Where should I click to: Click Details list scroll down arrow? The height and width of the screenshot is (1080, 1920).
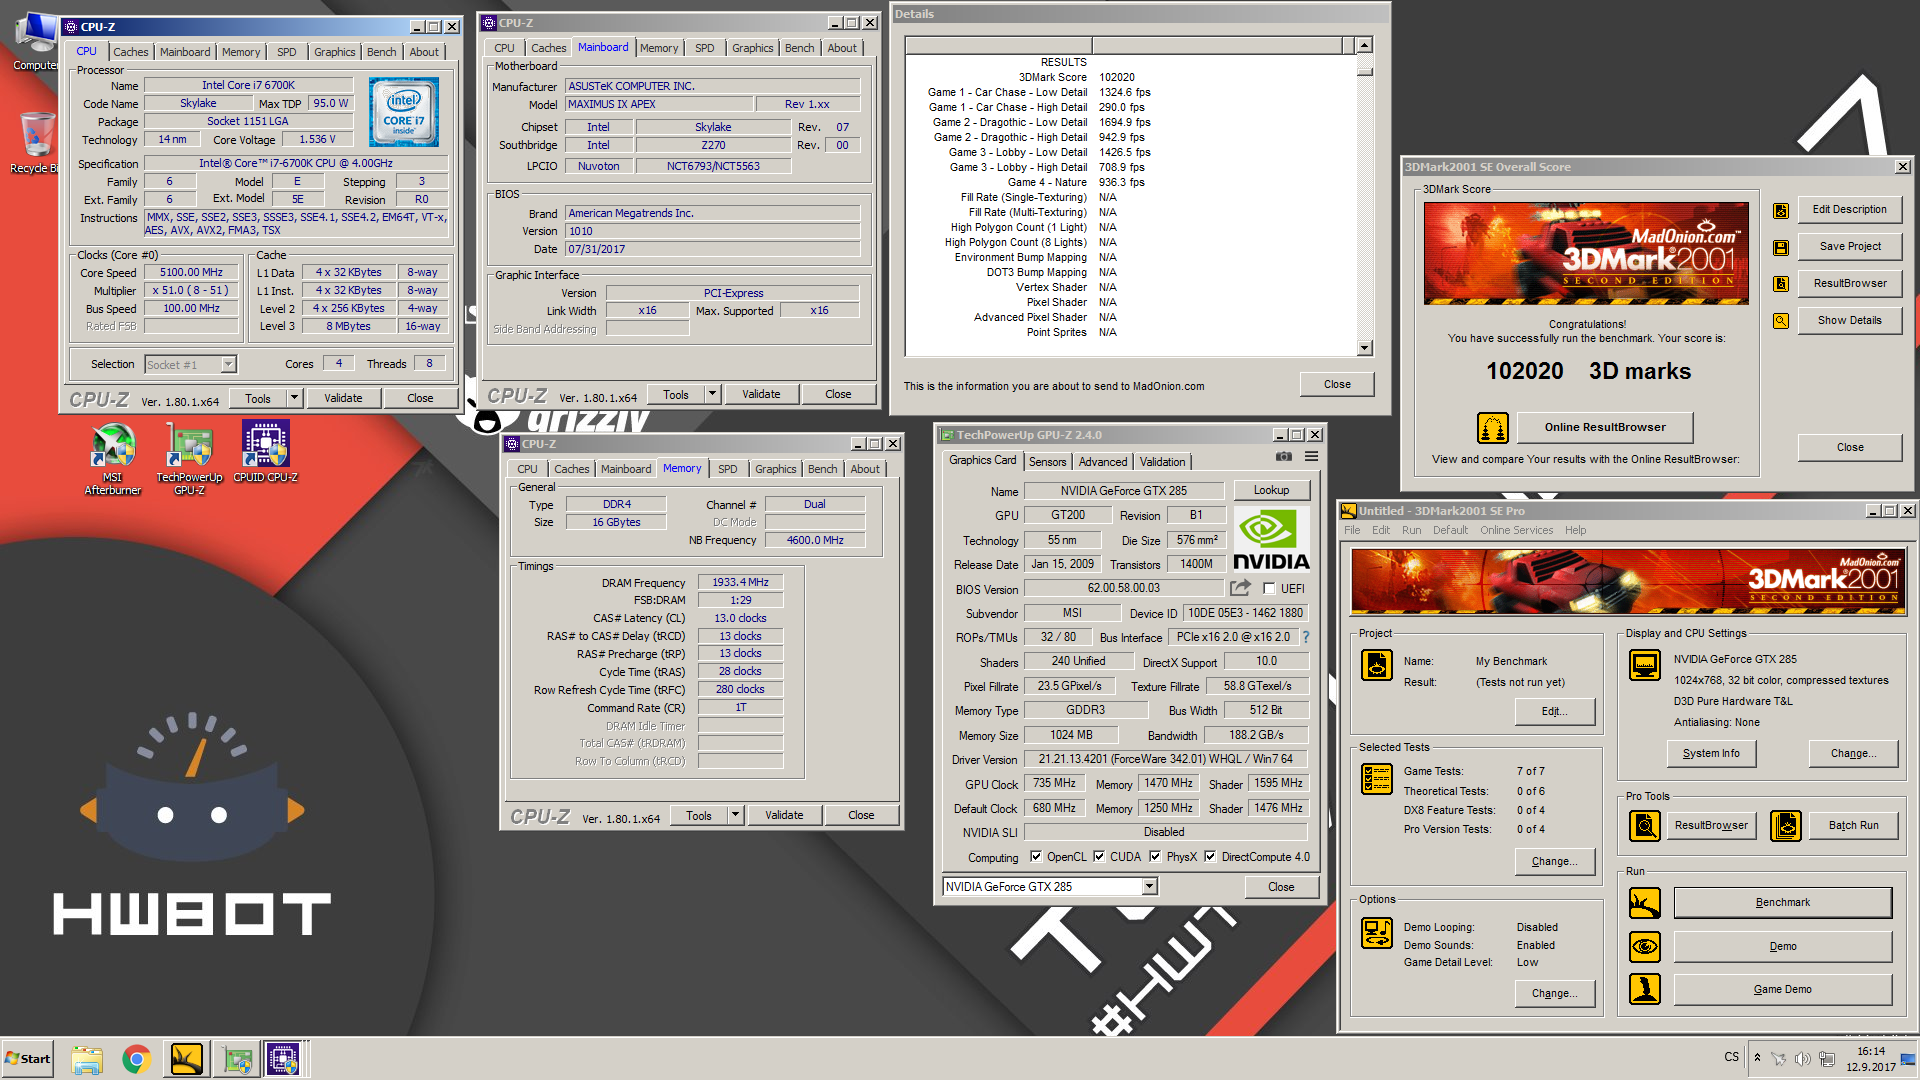[1365, 348]
